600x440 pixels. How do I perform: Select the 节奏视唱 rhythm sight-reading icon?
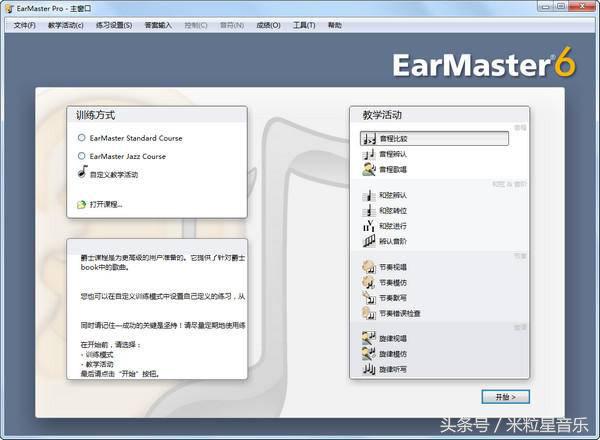point(369,267)
